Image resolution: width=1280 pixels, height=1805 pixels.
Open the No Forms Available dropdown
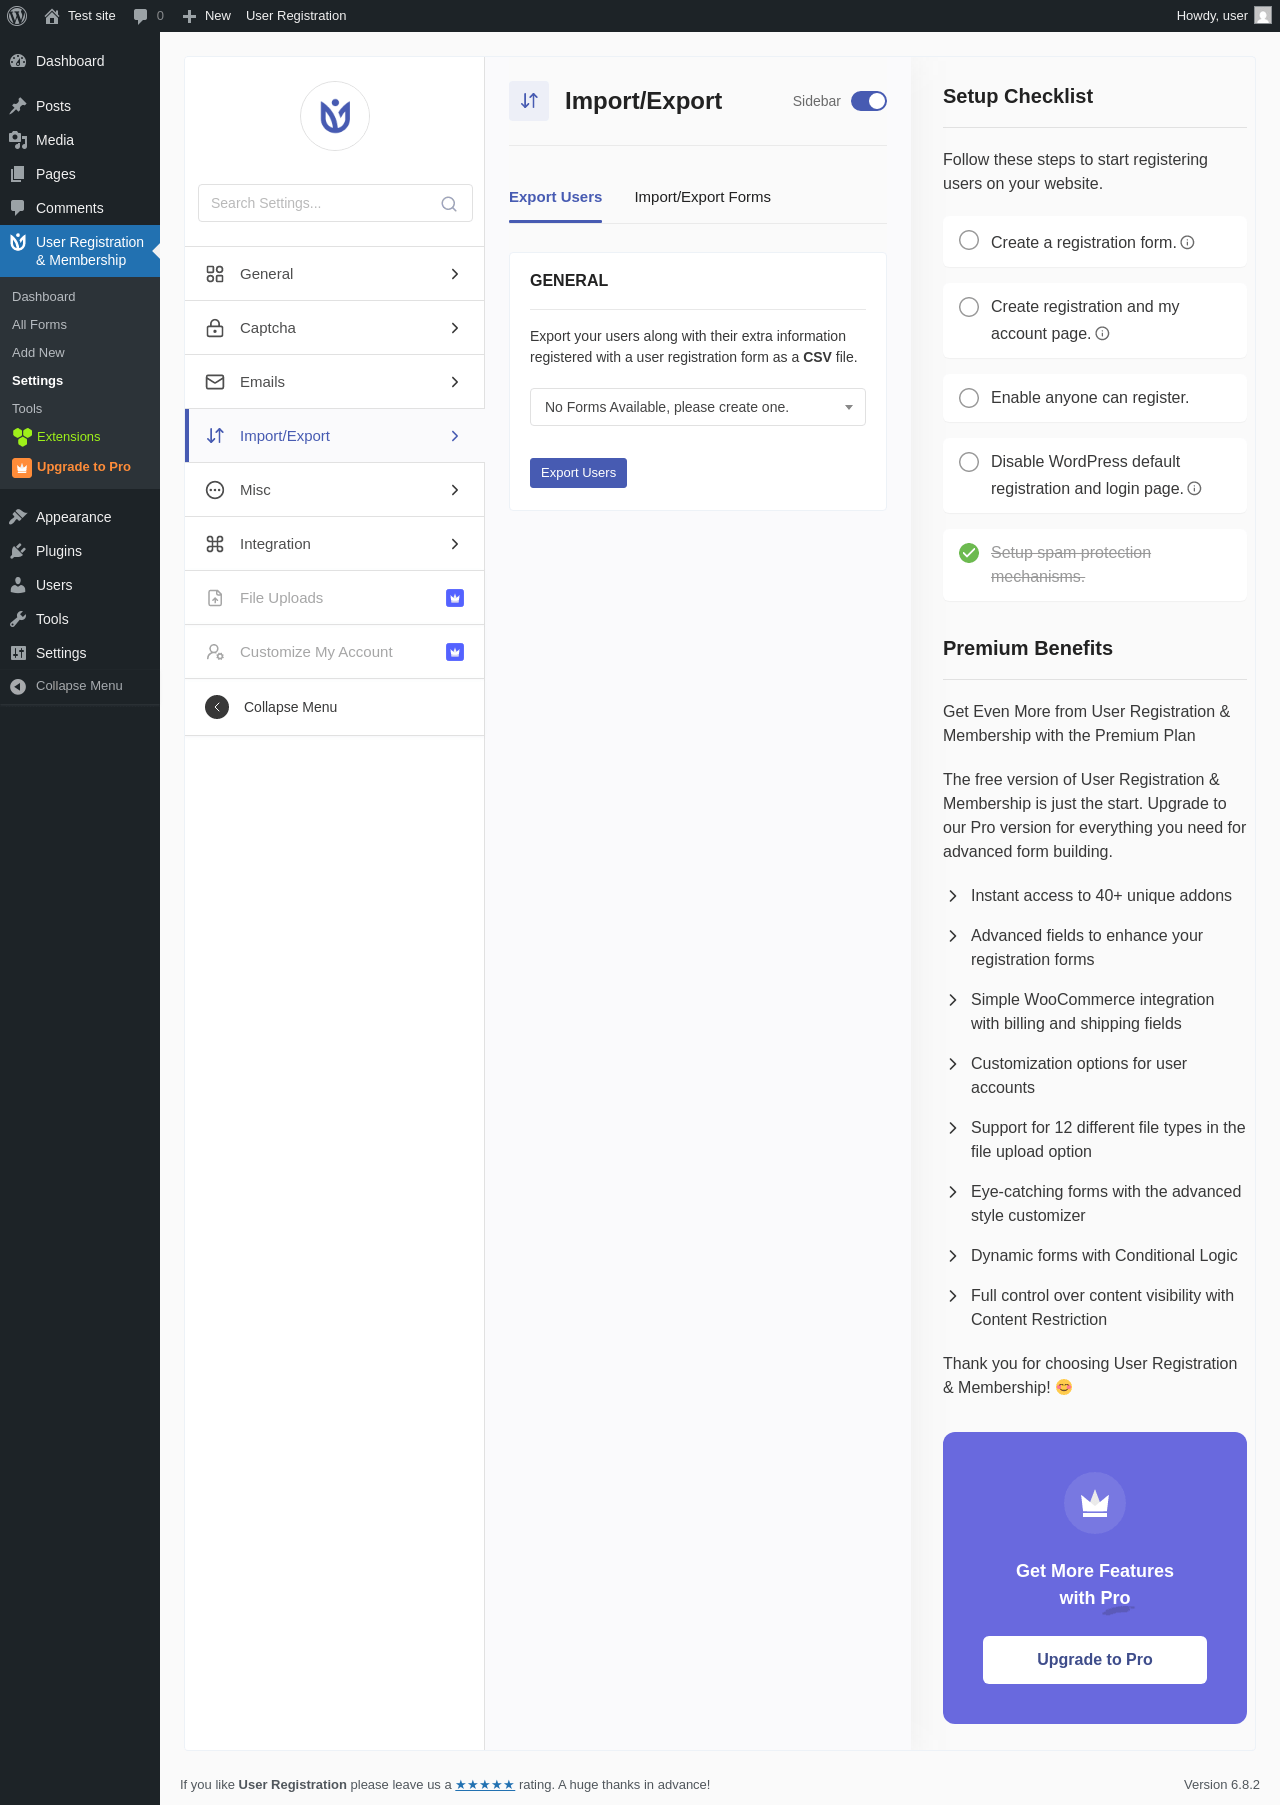(x=698, y=407)
